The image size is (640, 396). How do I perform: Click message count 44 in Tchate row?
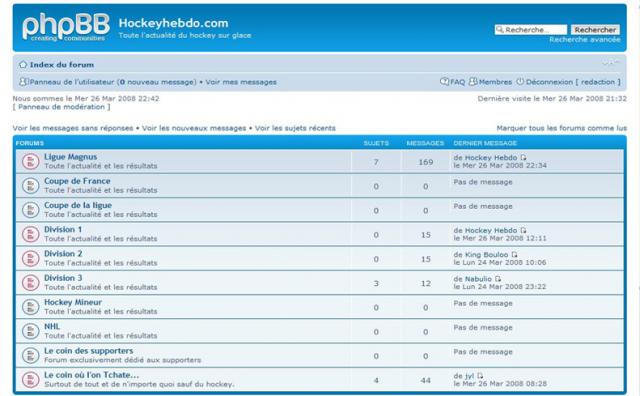(x=425, y=380)
